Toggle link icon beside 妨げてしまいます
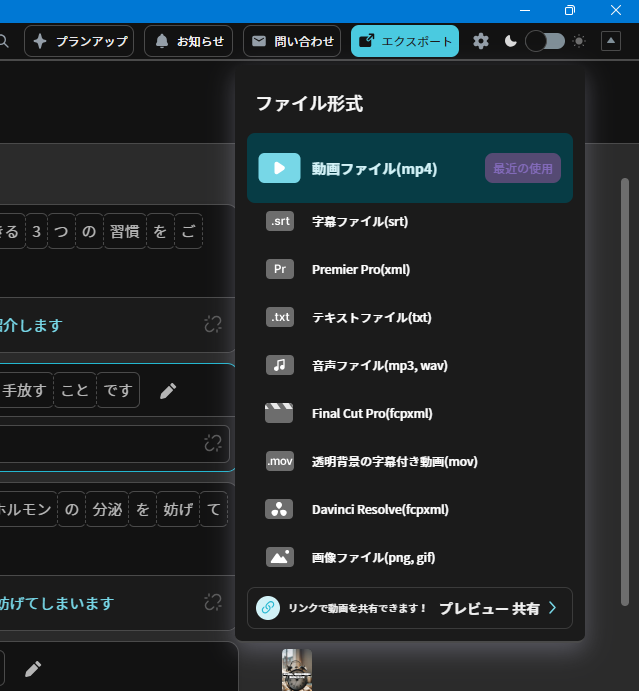Screen dimensions: 639x691 [213, 602]
